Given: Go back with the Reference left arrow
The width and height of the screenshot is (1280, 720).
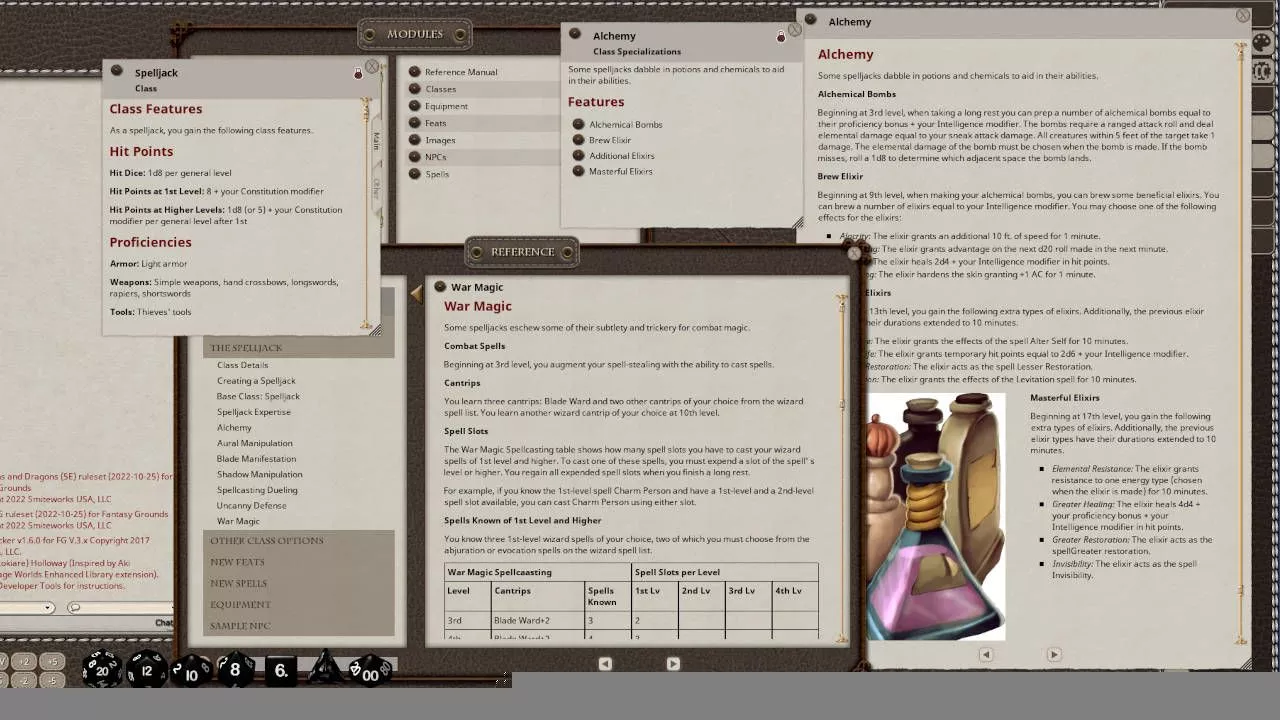Looking at the screenshot, I should (x=416, y=293).
